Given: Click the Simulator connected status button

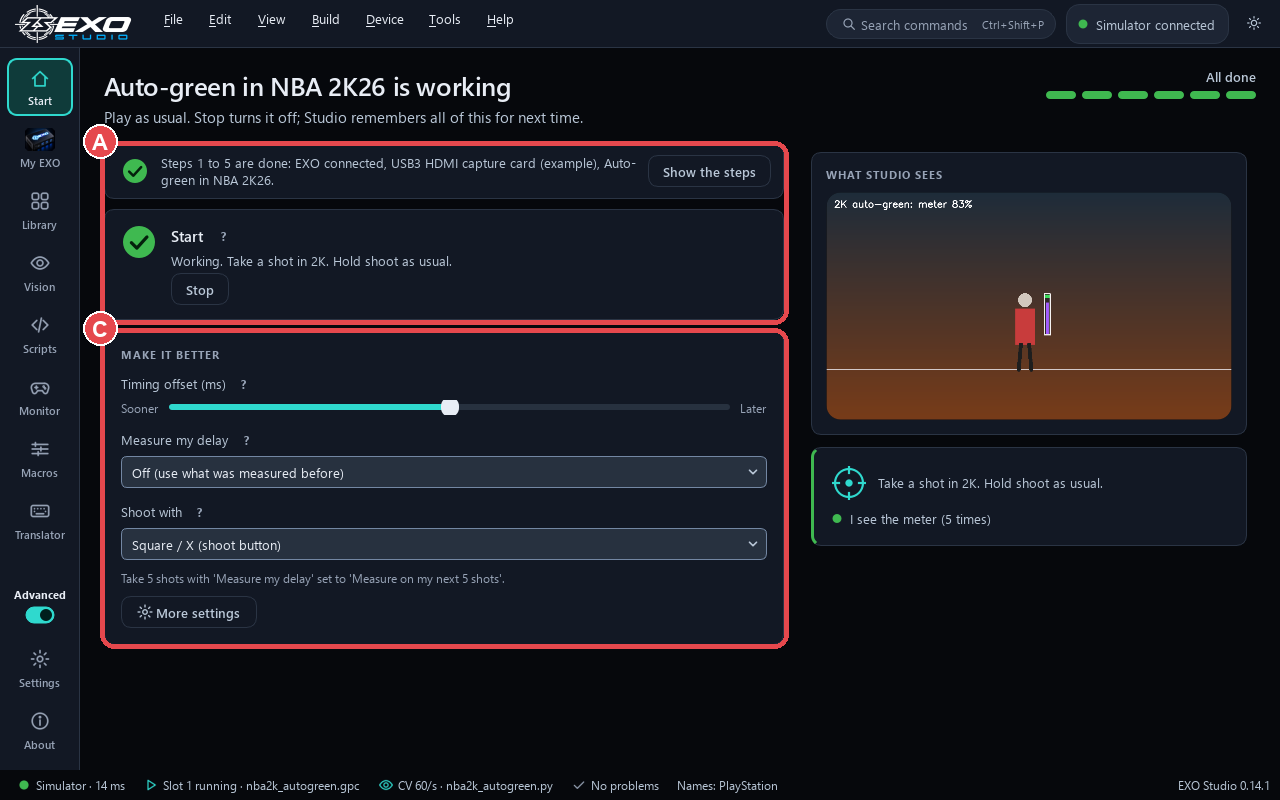Looking at the screenshot, I should (x=1147, y=25).
